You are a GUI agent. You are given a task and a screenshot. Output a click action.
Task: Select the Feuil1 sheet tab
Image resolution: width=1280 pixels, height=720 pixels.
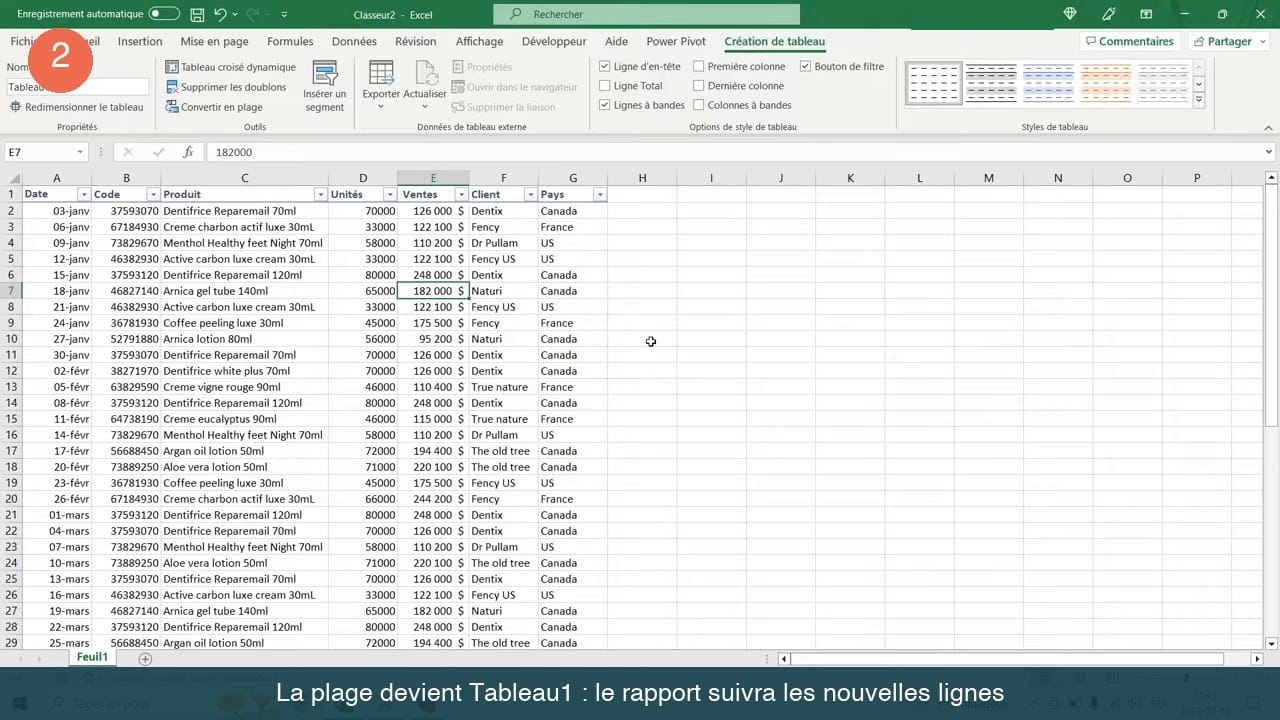tap(92, 658)
